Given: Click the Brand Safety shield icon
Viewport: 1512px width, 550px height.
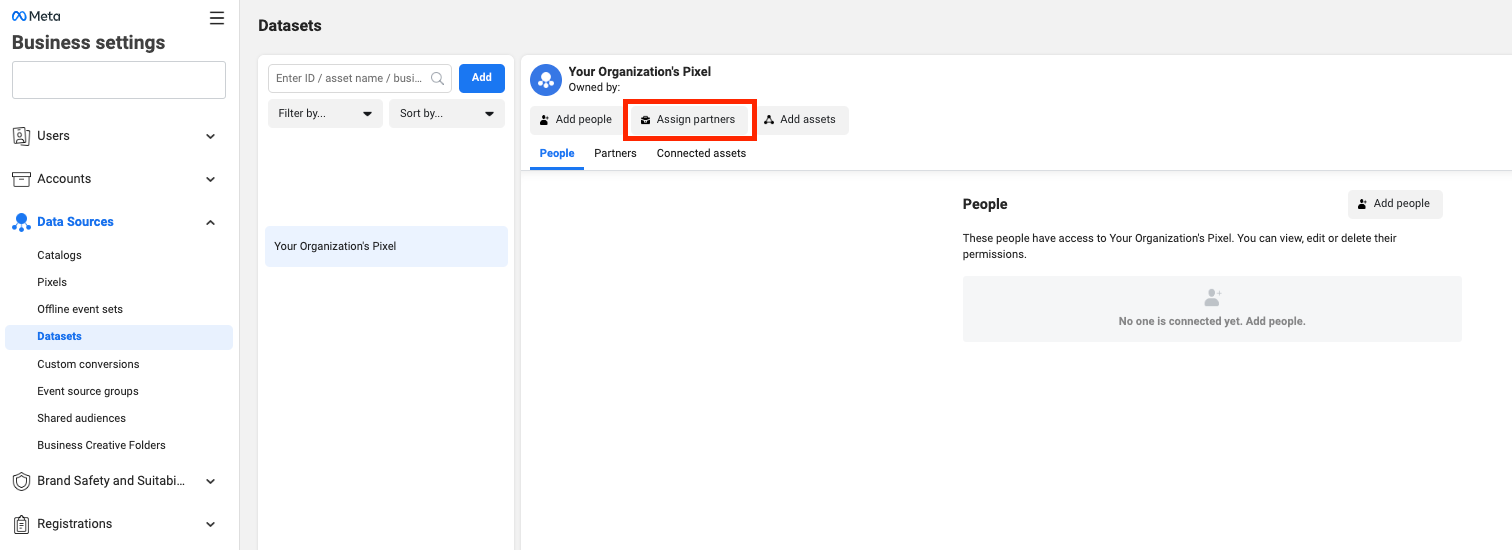Looking at the screenshot, I should tap(21, 481).
